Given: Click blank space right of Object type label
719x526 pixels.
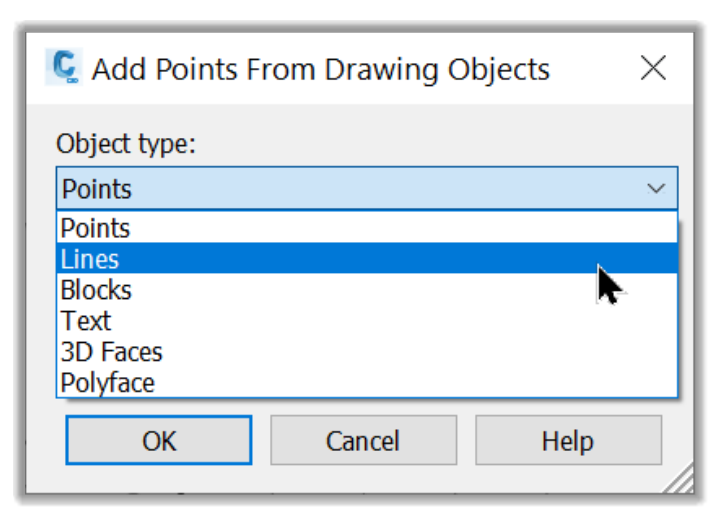Looking at the screenshot, I should point(436,144).
